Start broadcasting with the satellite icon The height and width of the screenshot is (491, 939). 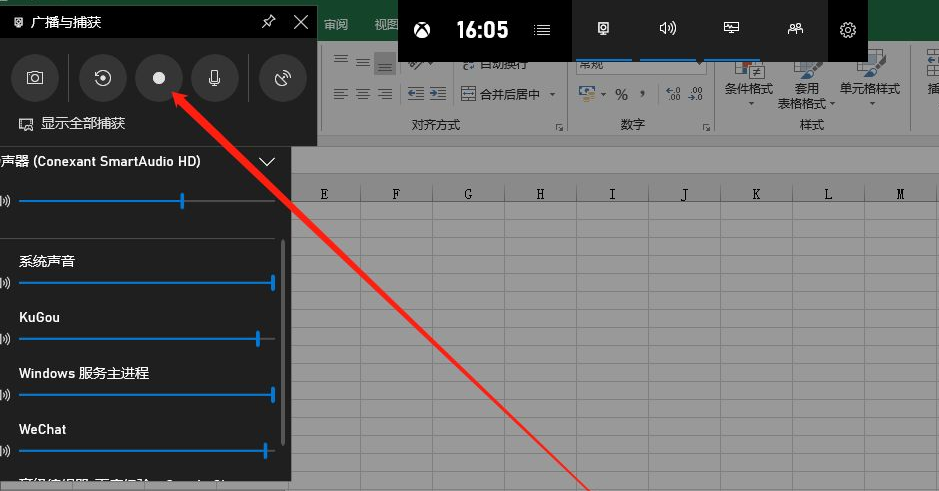[283, 78]
